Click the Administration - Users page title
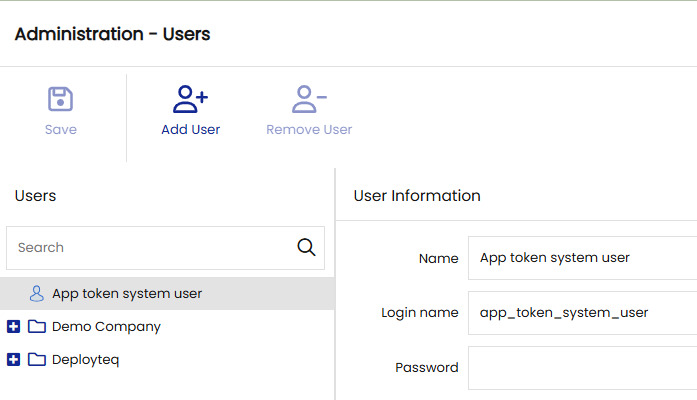The height and width of the screenshot is (400, 697). coord(112,34)
